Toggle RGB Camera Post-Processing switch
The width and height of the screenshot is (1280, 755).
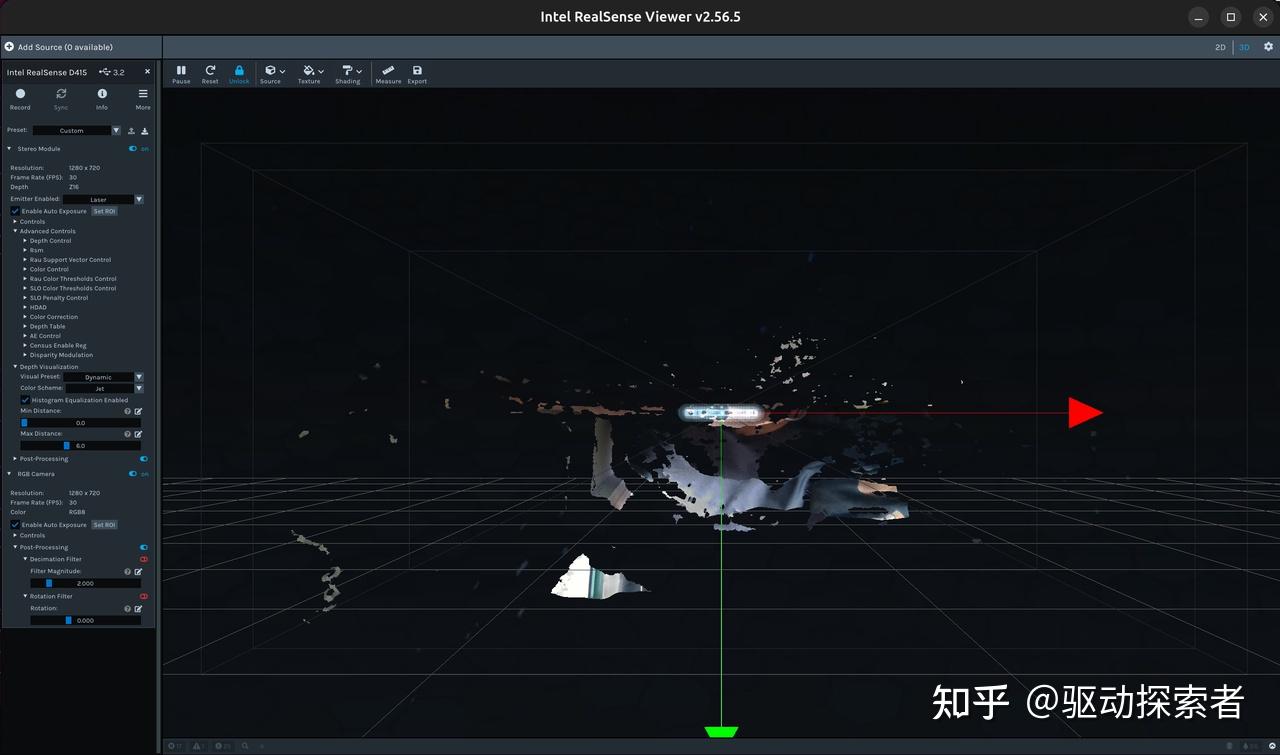pos(144,547)
